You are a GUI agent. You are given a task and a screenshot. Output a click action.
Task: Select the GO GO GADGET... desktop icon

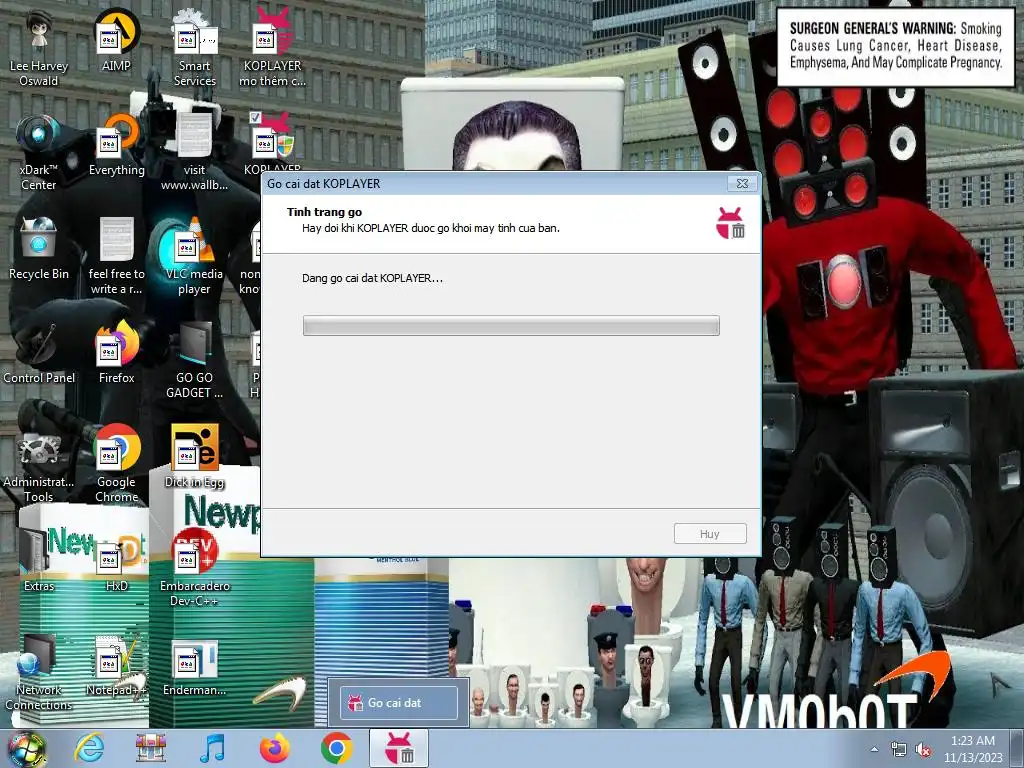pyautogui.click(x=194, y=361)
